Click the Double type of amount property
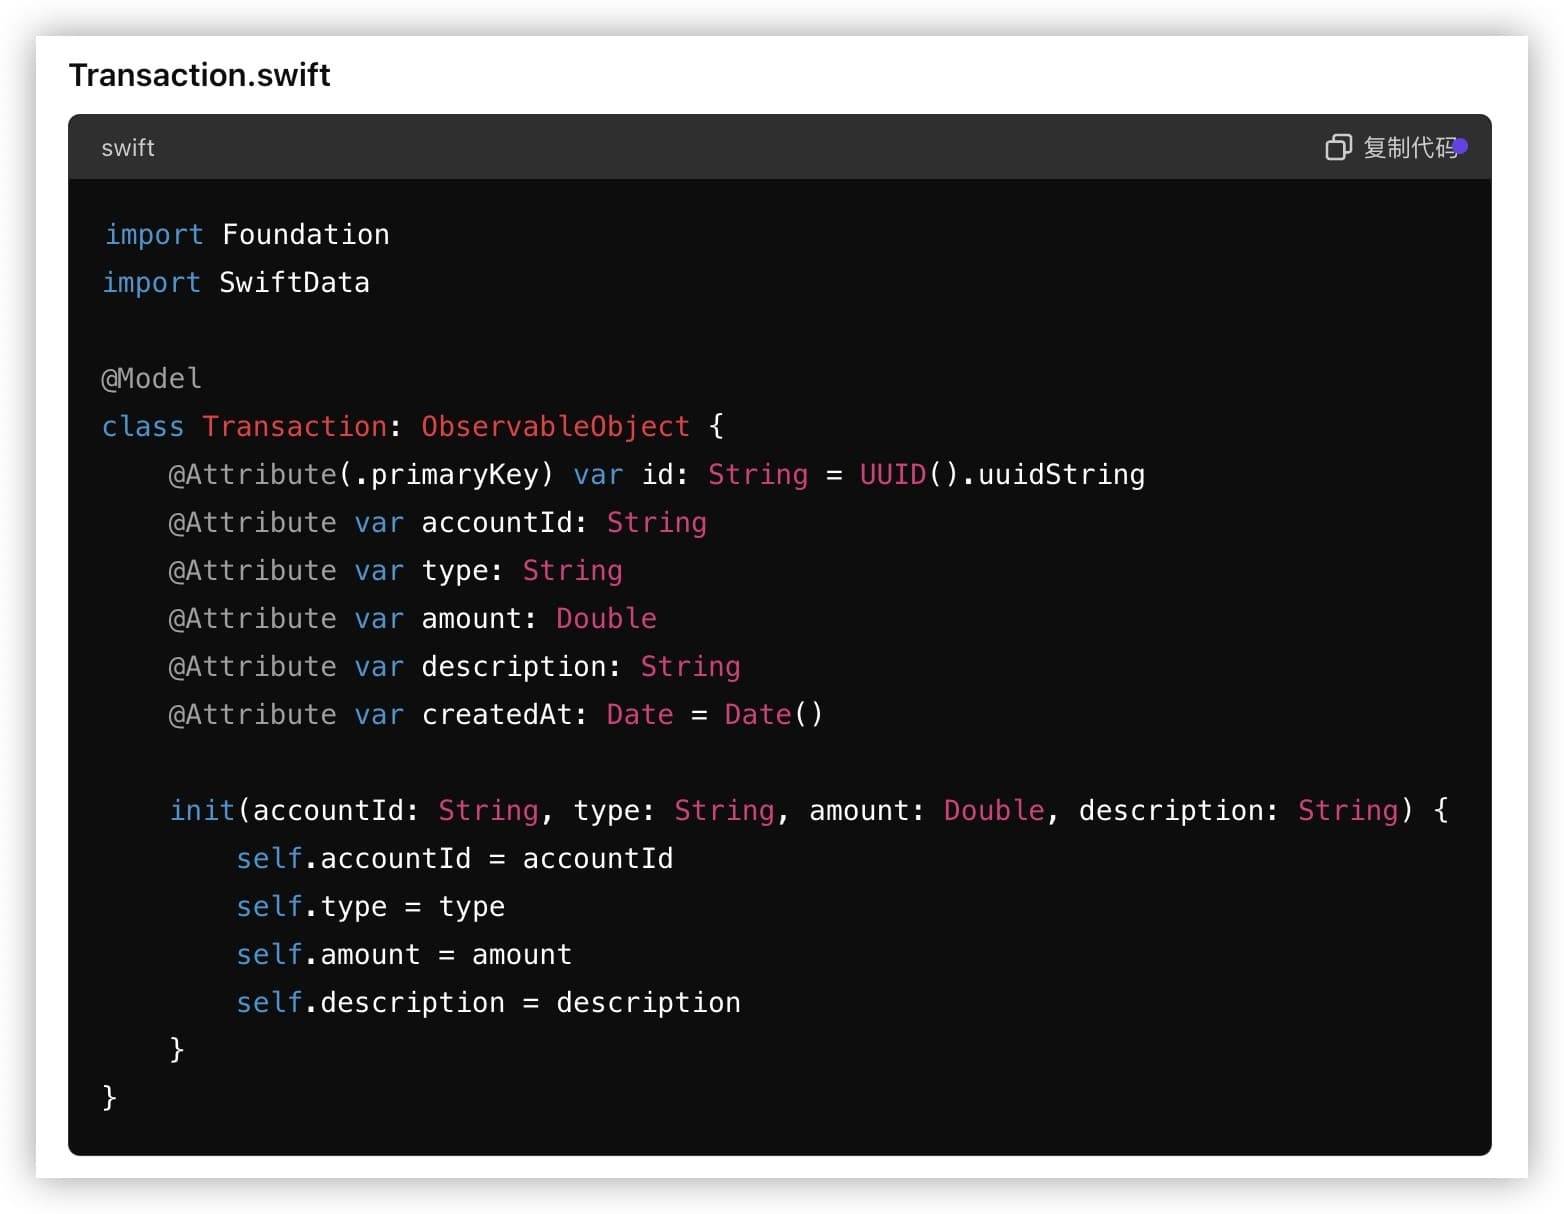 (x=606, y=618)
